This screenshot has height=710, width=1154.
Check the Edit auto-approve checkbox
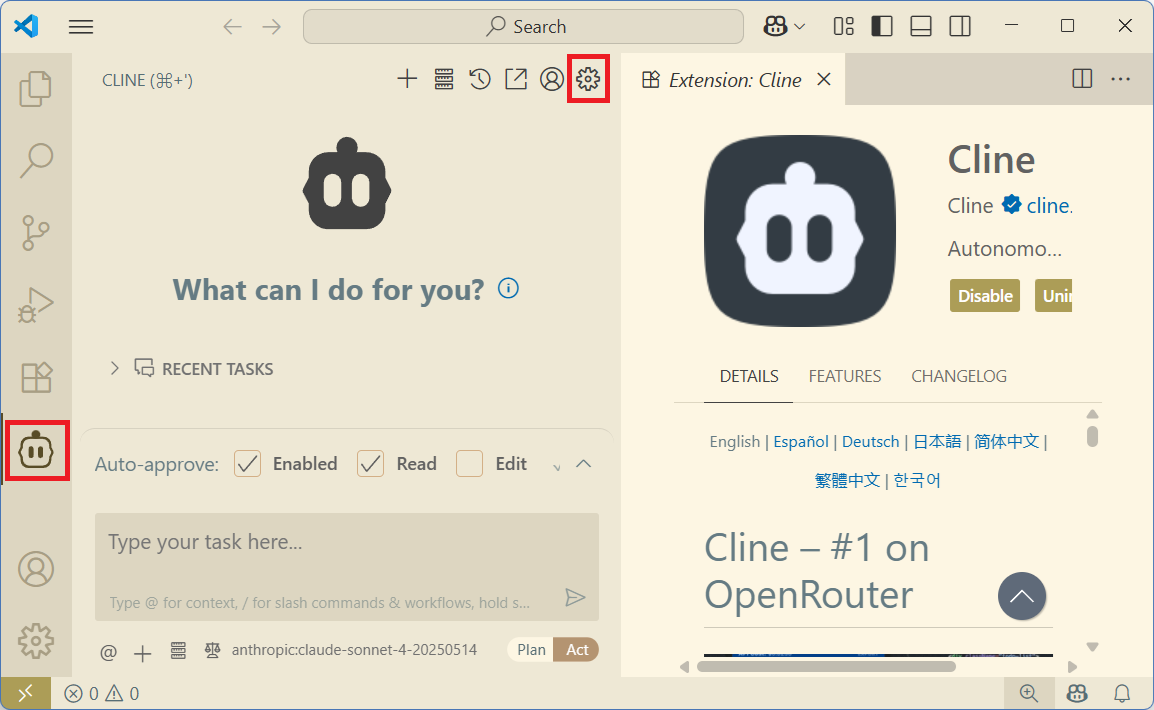470,464
